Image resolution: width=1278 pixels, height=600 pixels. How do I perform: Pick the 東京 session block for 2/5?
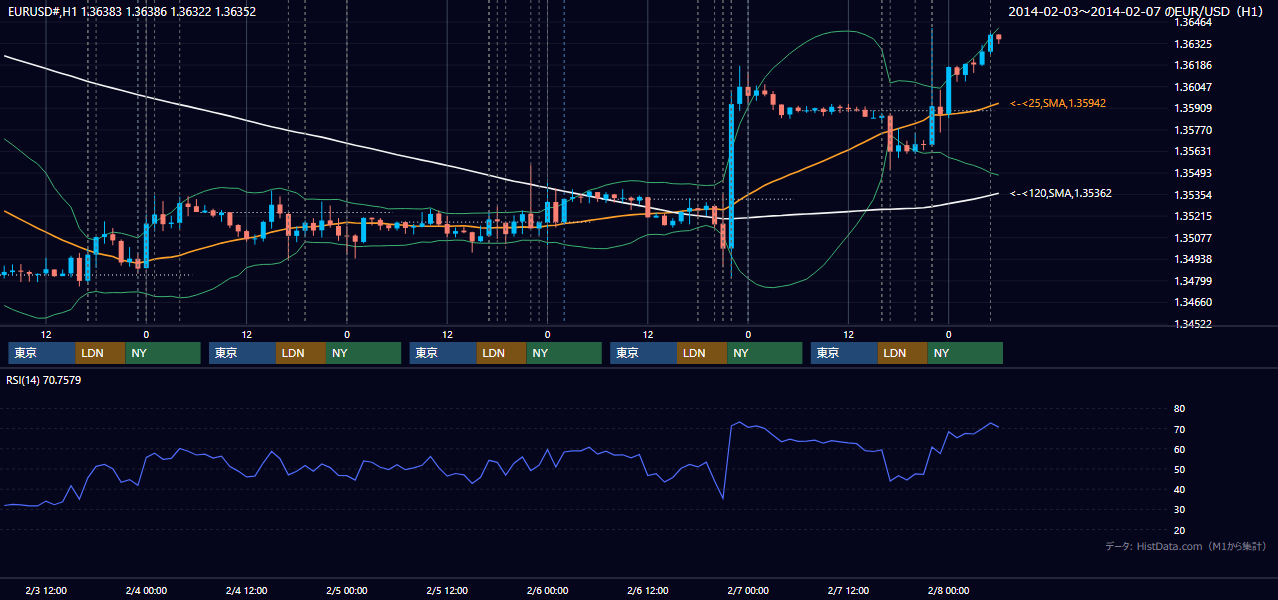click(x=443, y=353)
